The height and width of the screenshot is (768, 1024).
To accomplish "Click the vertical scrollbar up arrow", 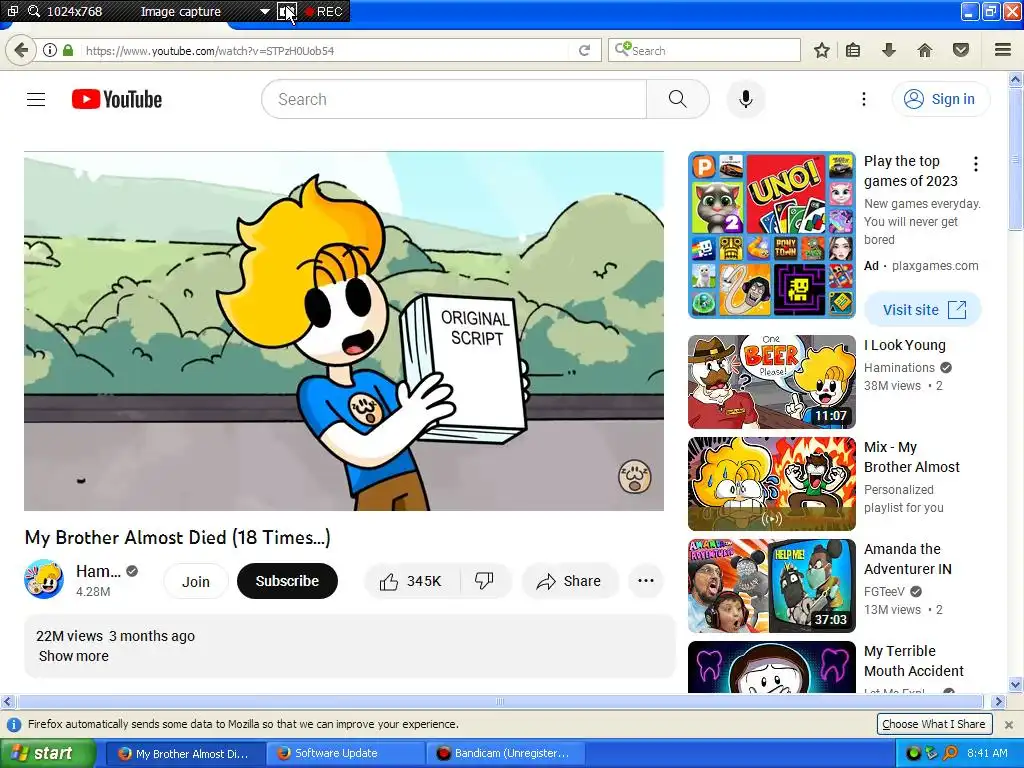I will 1016,80.
